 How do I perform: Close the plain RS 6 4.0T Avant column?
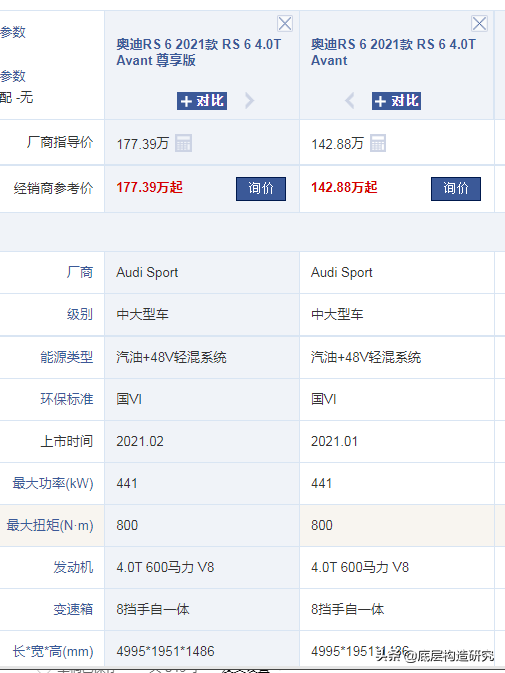pyautogui.click(x=479, y=24)
